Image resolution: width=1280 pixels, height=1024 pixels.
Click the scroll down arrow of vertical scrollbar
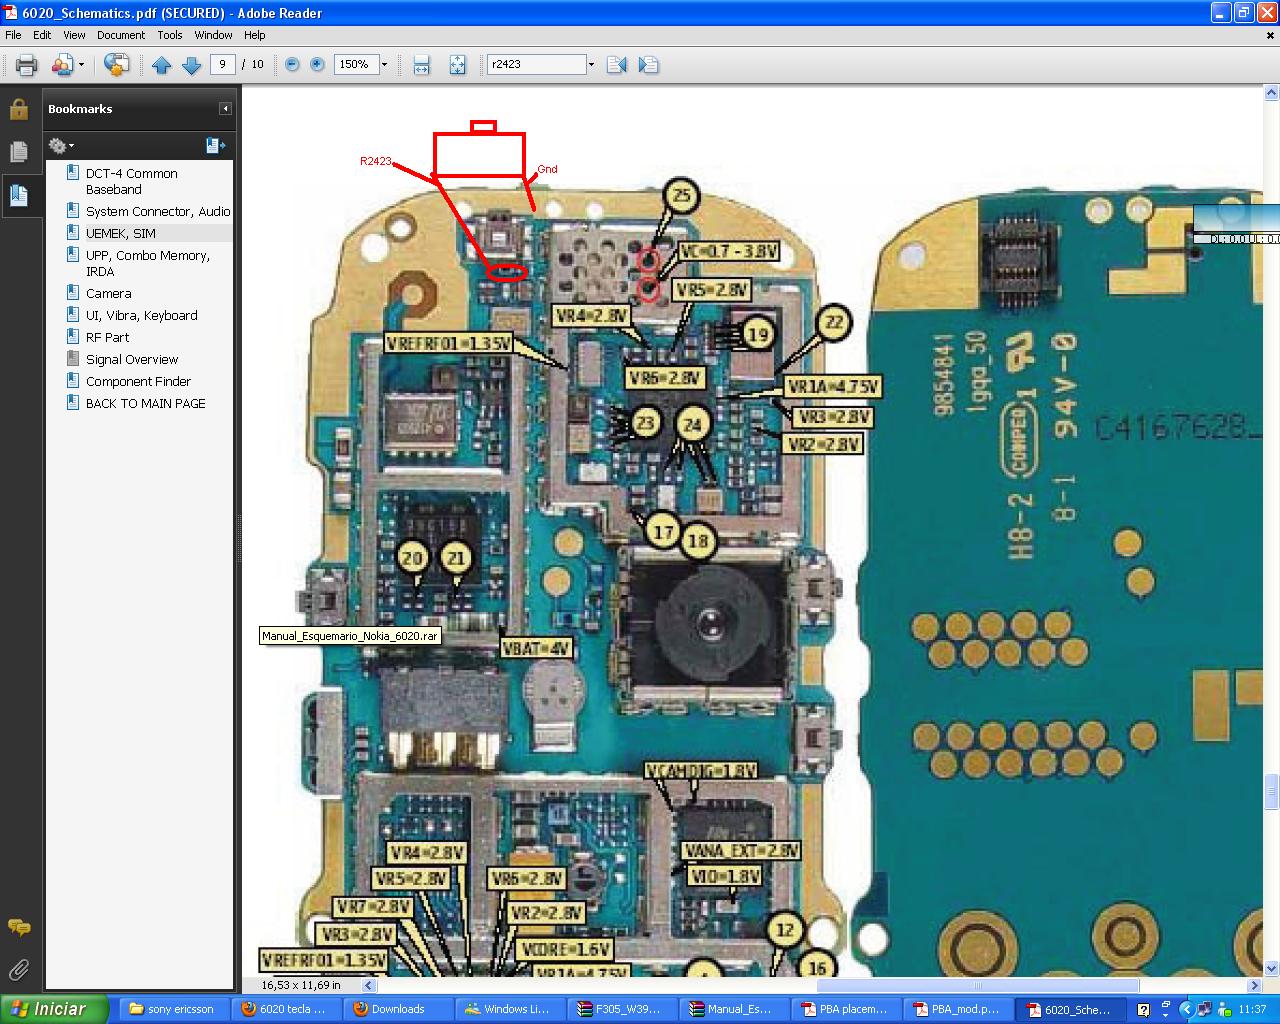[x=1272, y=969]
